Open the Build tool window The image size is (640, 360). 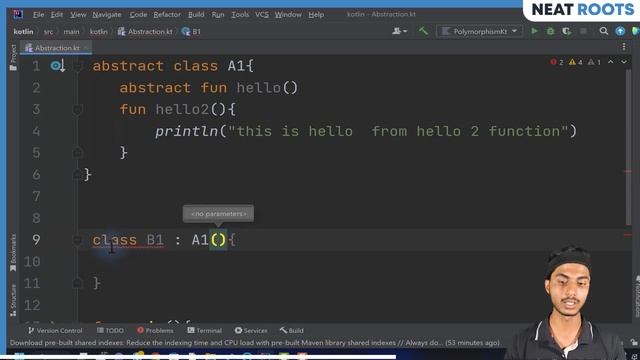(x=292, y=331)
